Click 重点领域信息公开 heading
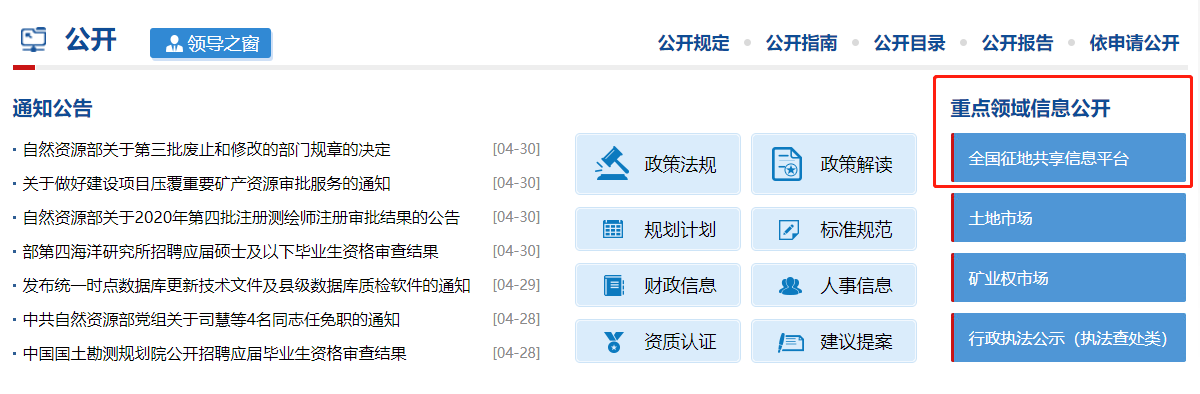 pos(1030,109)
